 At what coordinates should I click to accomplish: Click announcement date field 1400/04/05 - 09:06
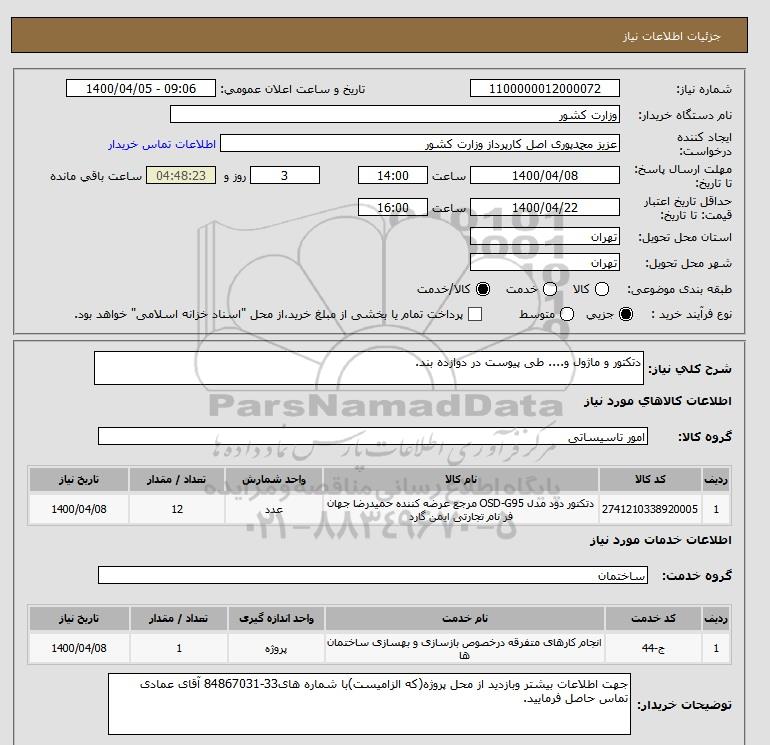click(141, 88)
